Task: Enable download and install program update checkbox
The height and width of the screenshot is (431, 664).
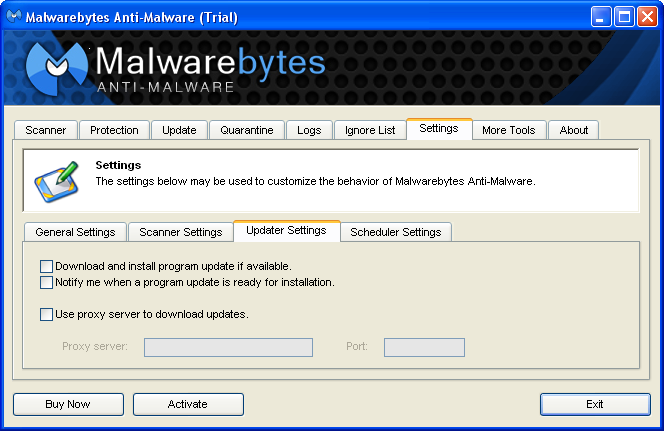Action: tap(46, 266)
